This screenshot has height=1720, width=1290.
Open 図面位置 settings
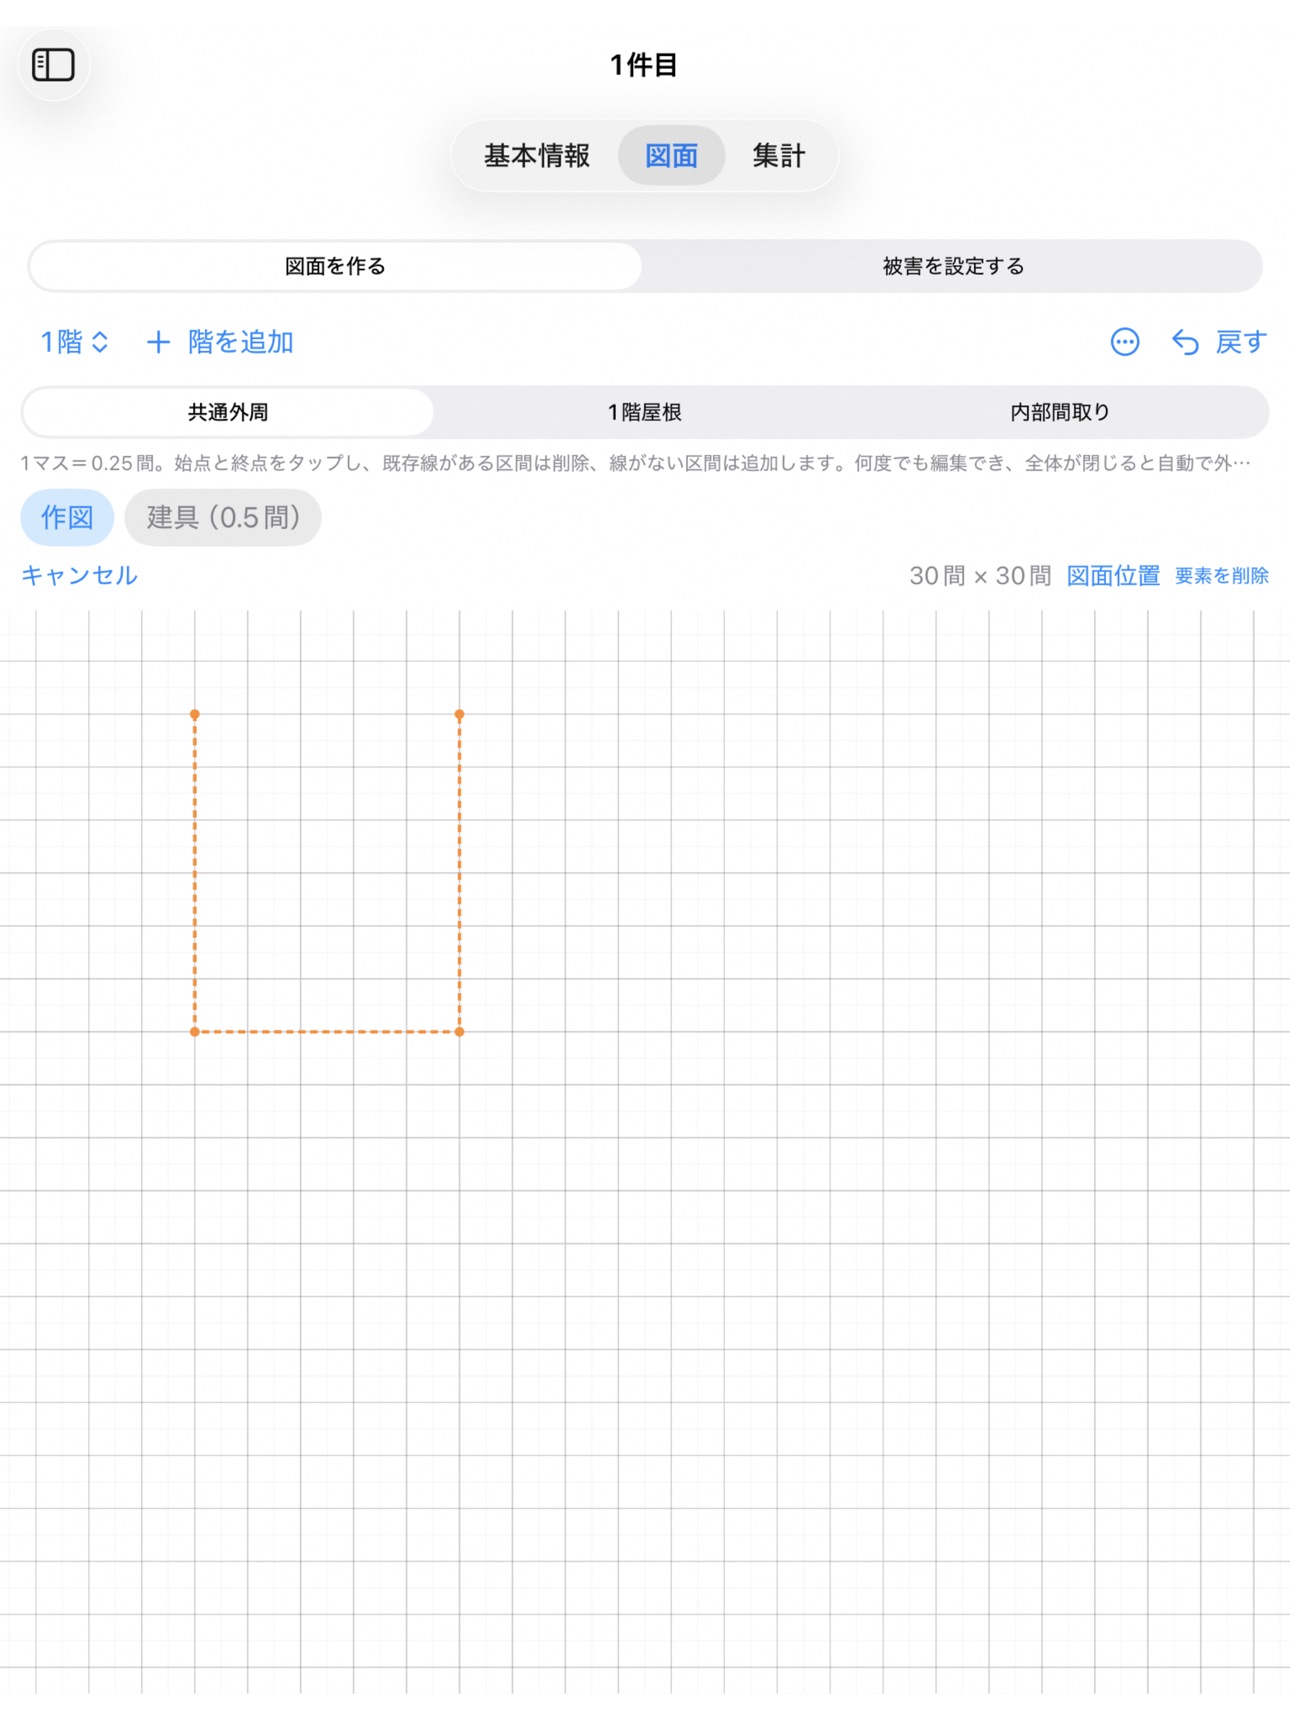(x=1113, y=576)
